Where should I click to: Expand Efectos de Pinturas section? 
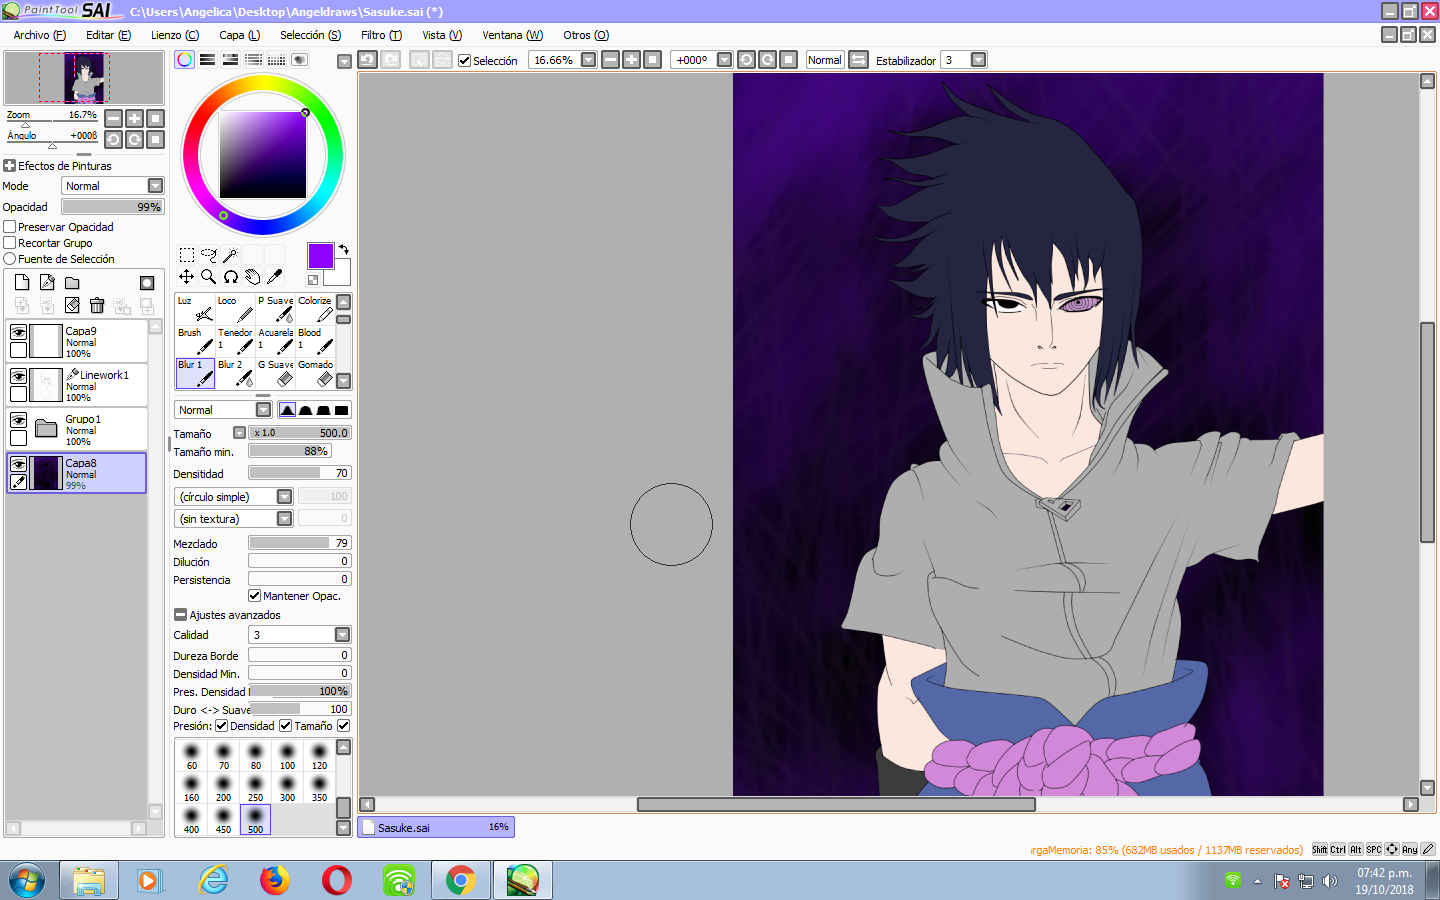coord(10,166)
